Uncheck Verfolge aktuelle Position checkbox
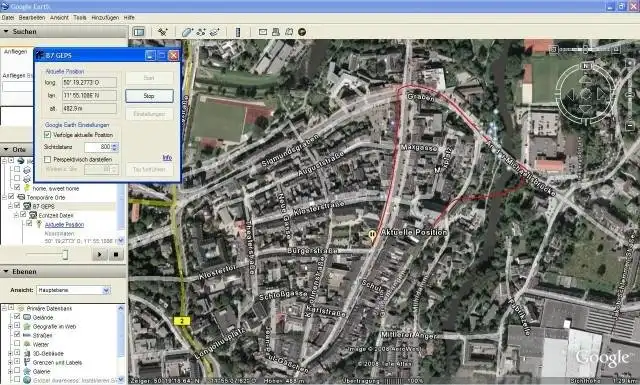640x385 pixels. [x=47, y=135]
